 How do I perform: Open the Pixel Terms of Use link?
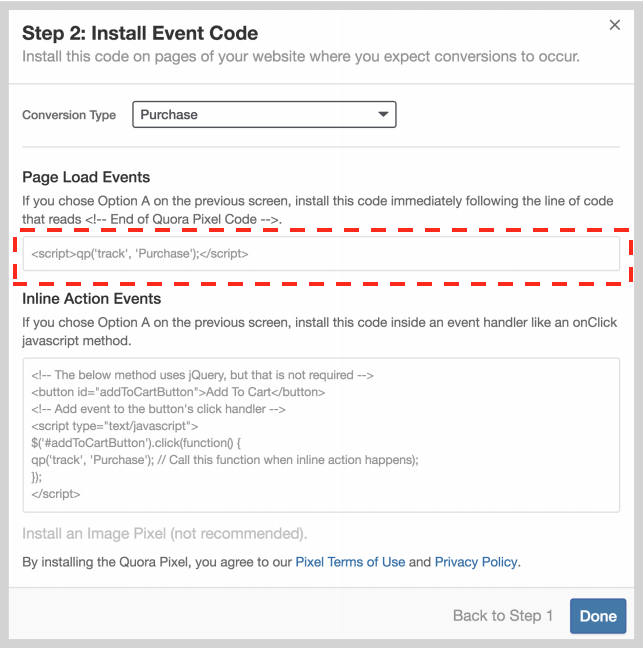click(350, 562)
